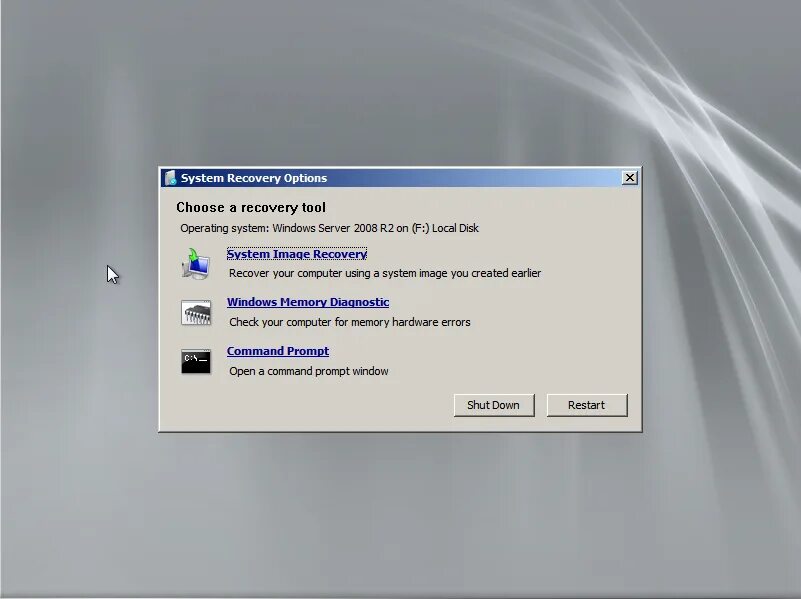801x599 pixels.
Task: Click the 'Operating system: Windows Server 2008 R2' line
Action: click(329, 228)
